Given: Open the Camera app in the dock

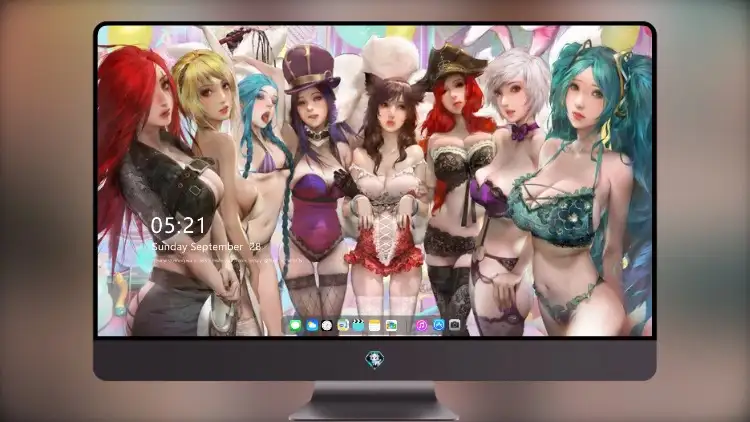Looking at the screenshot, I should pos(455,325).
